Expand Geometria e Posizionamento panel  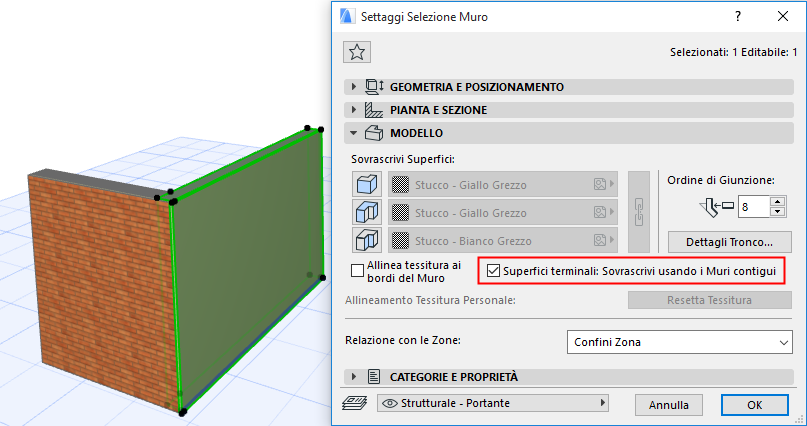pyautogui.click(x=353, y=87)
